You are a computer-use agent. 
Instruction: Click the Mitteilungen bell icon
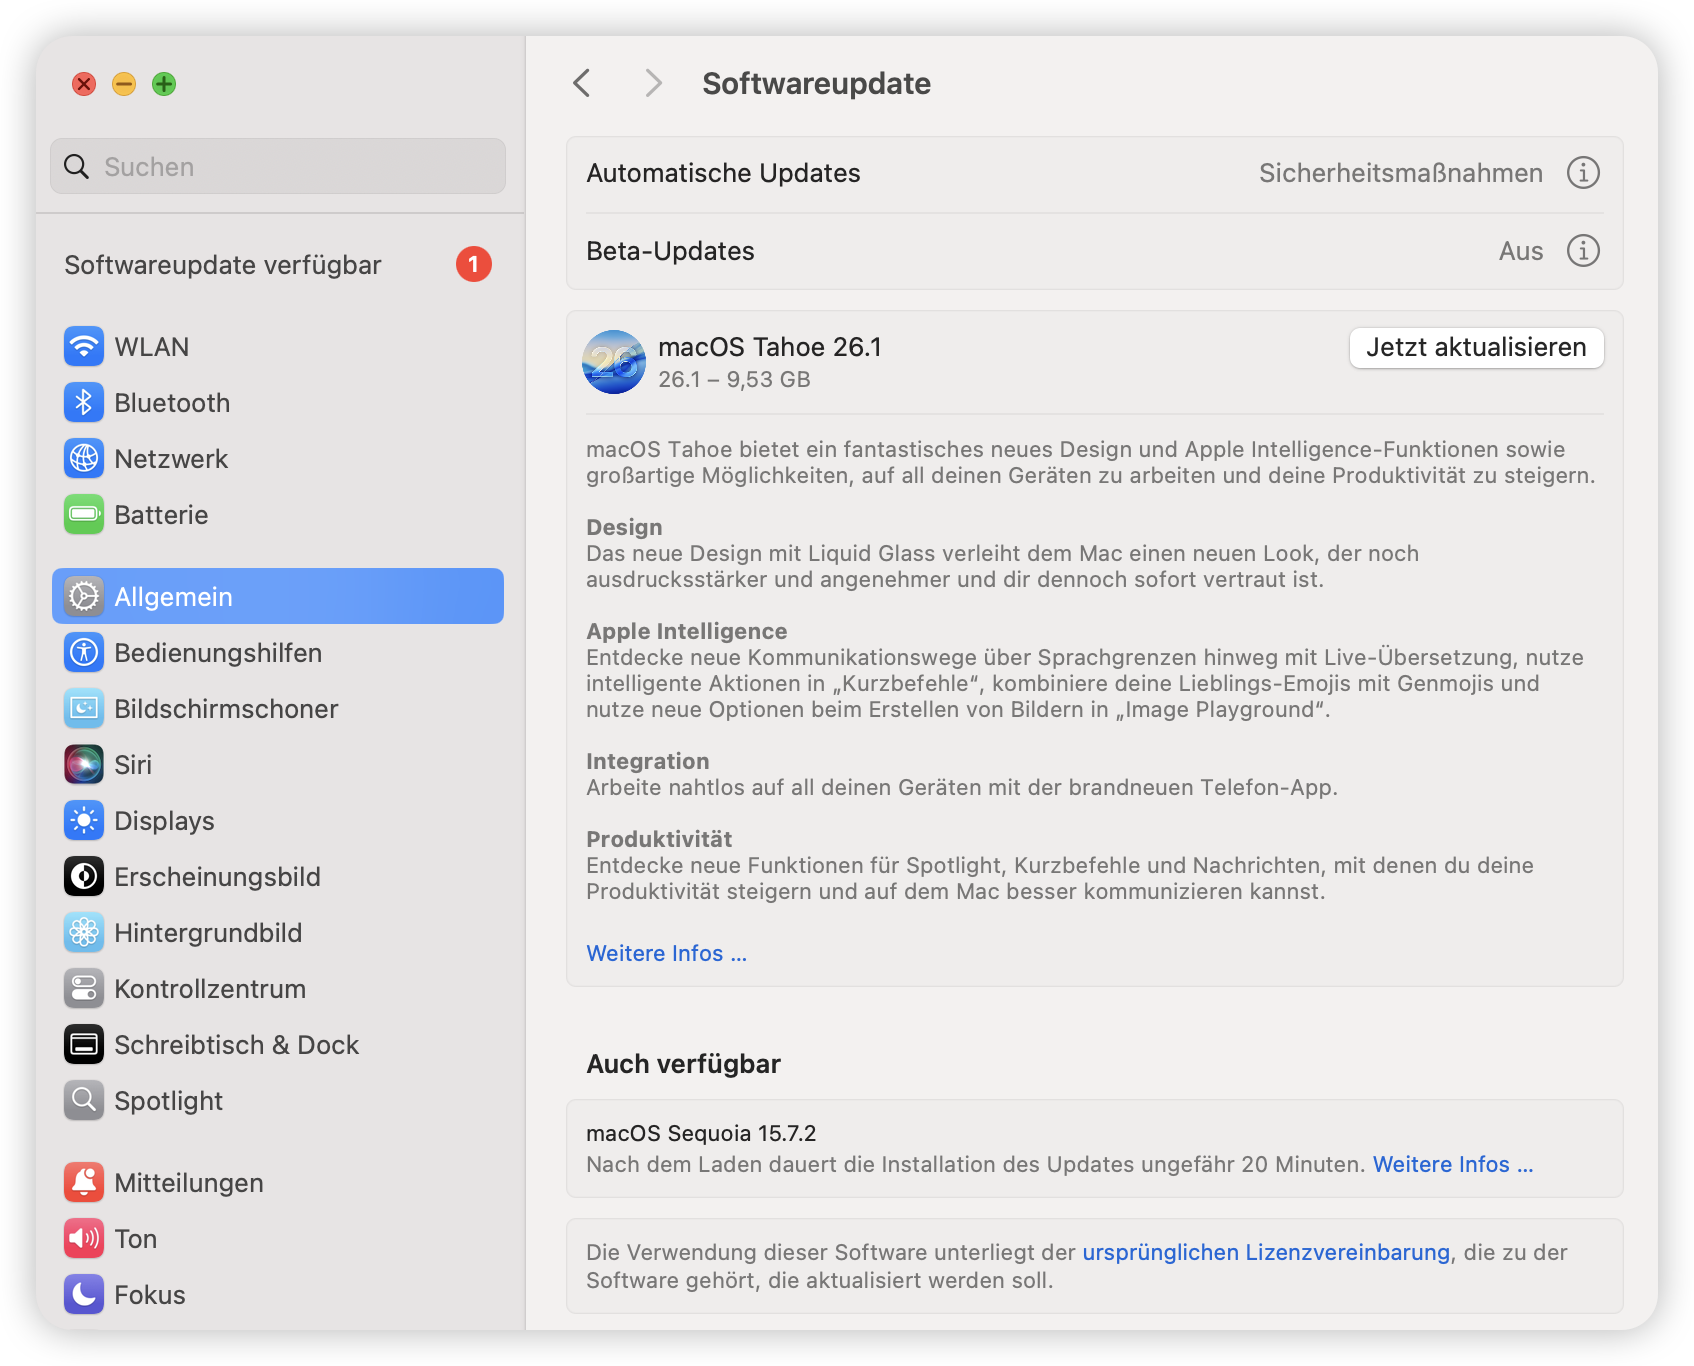[x=84, y=1183]
